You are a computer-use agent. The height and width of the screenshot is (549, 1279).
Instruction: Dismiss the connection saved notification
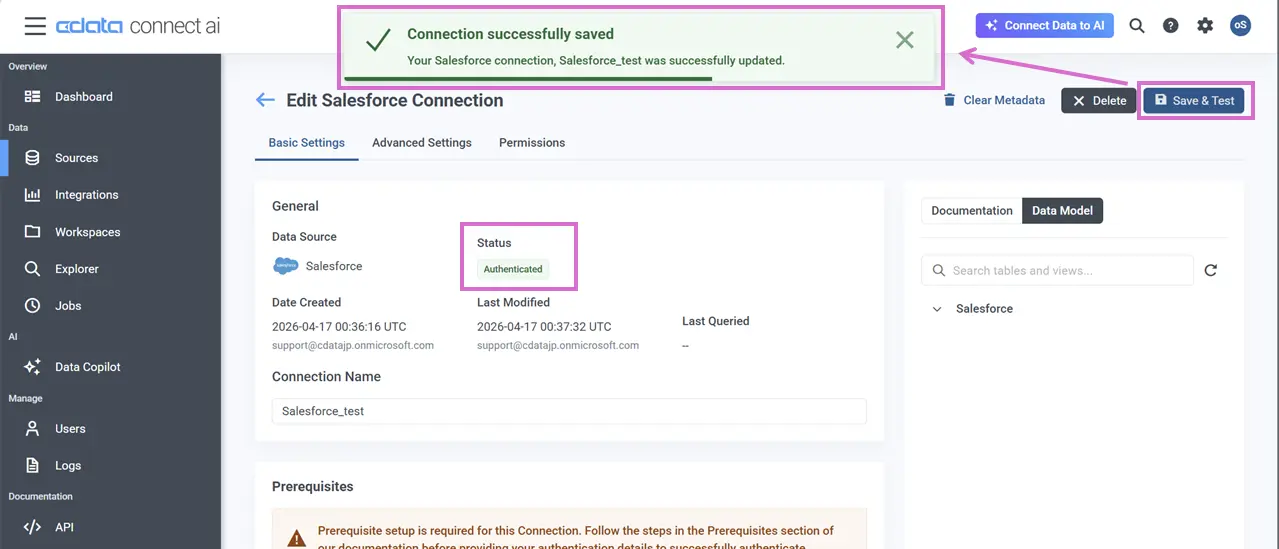[904, 40]
